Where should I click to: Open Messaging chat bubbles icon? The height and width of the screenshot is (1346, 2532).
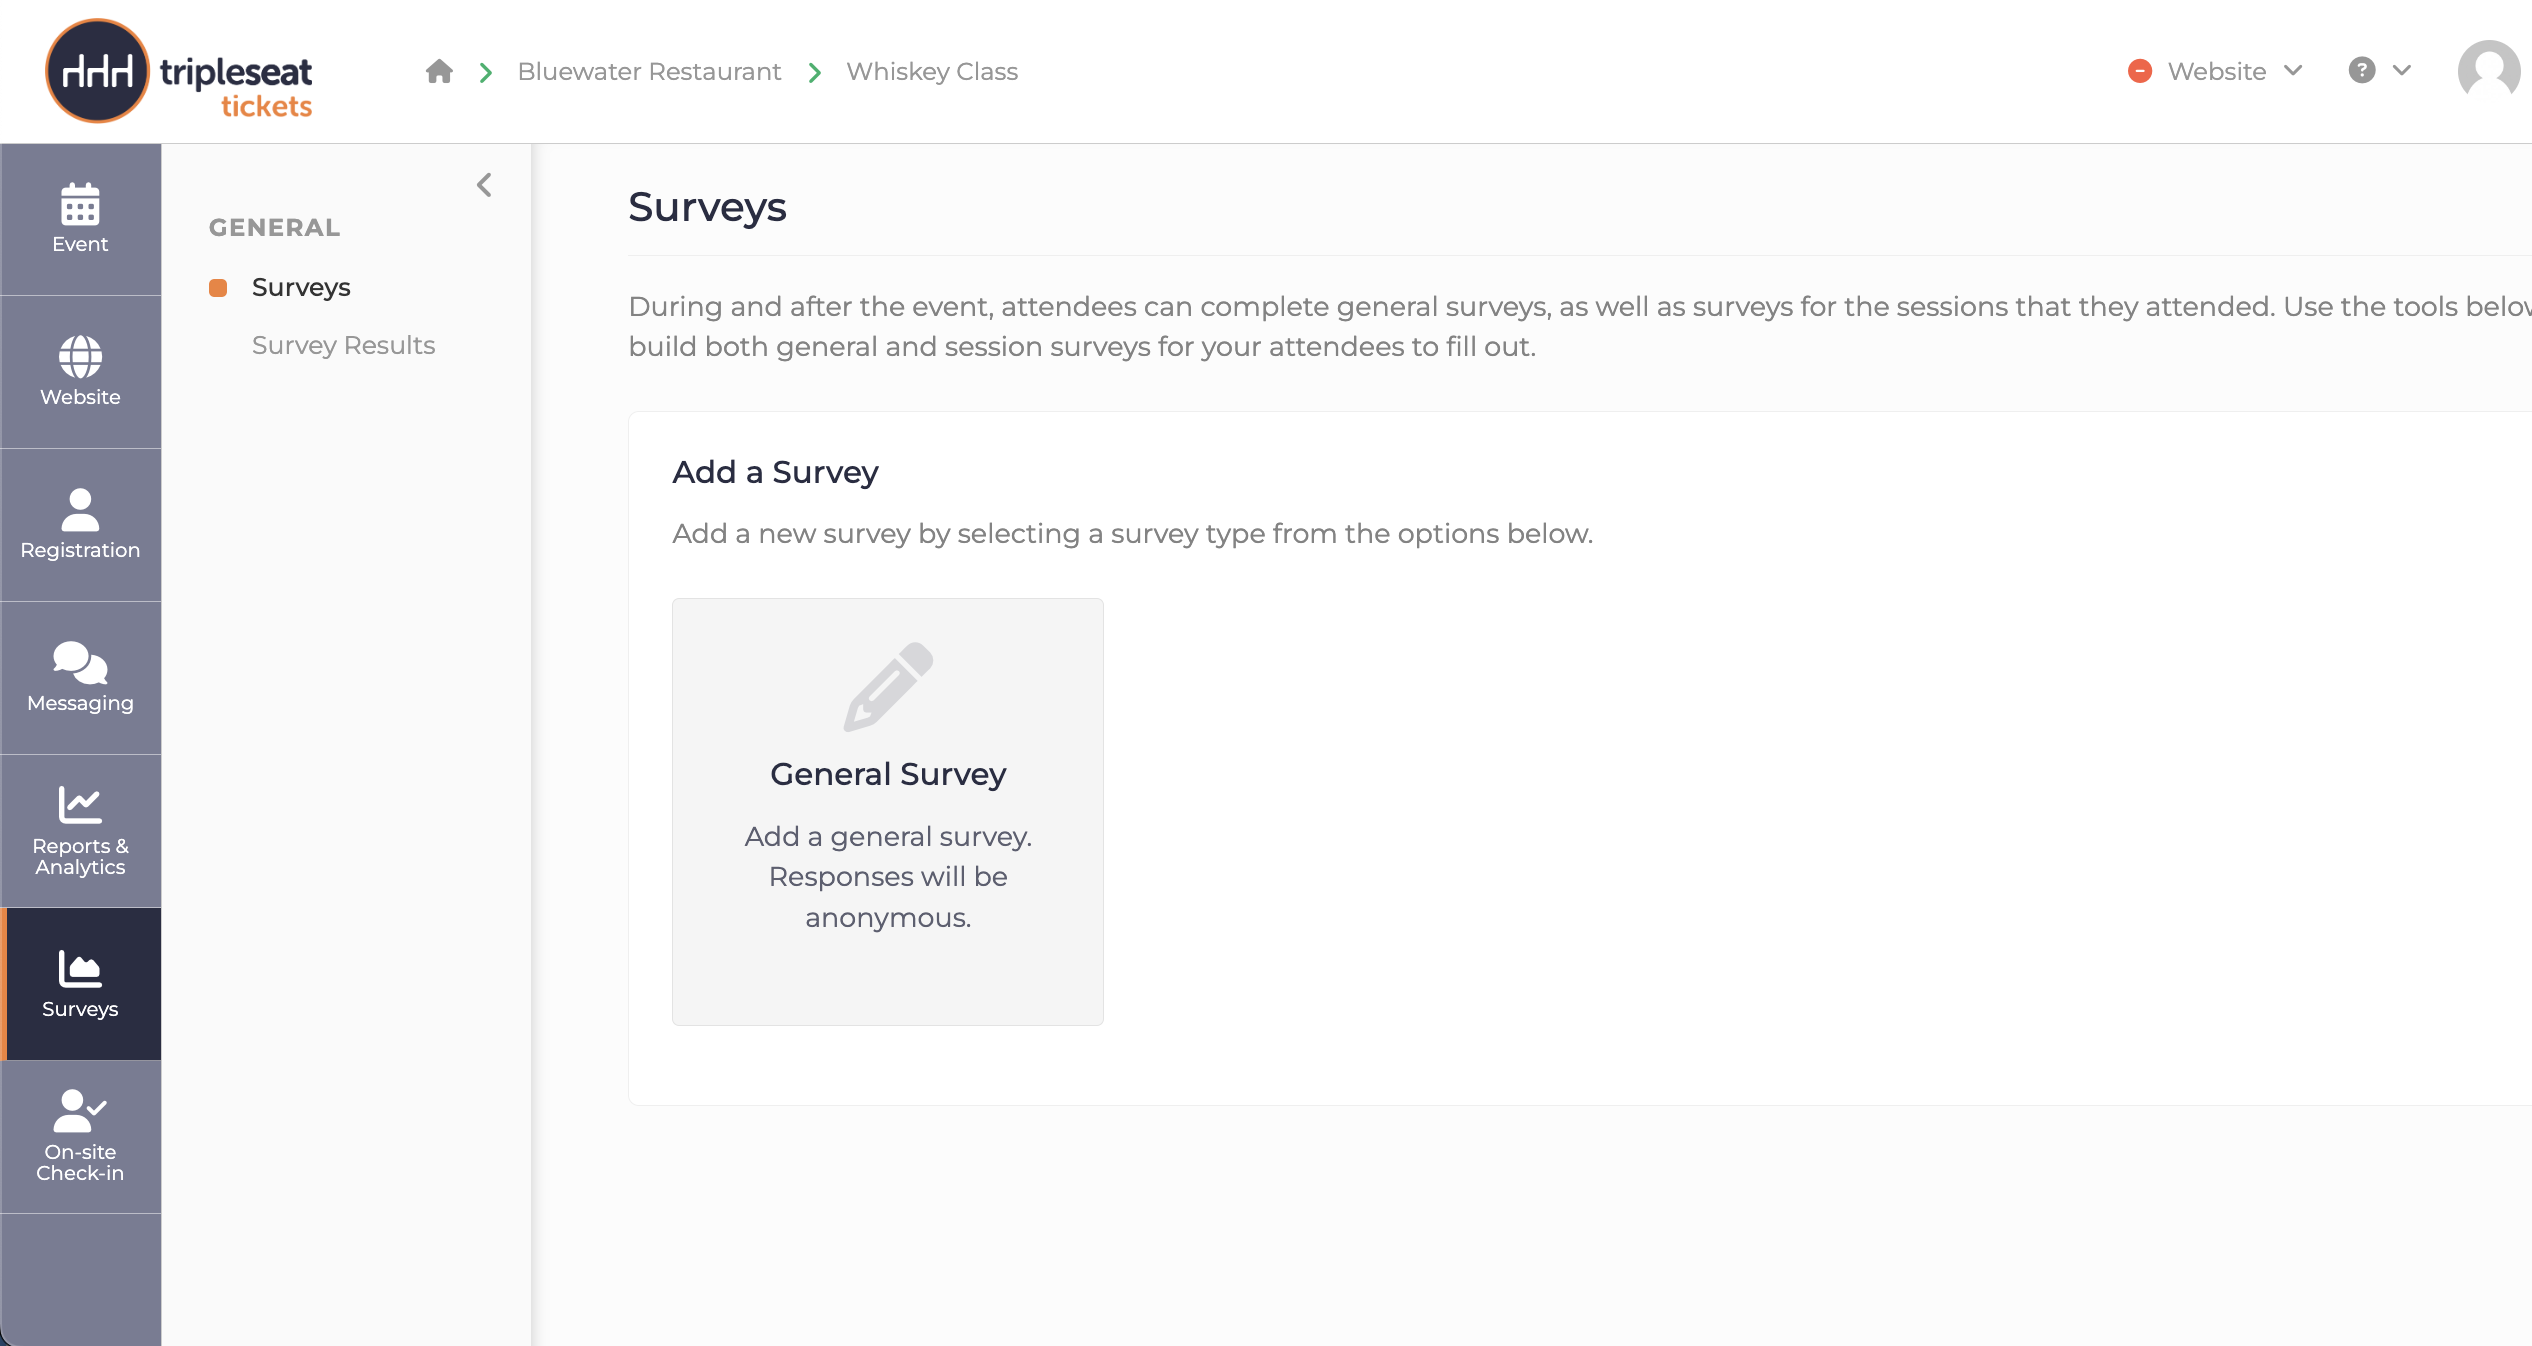pos(80,663)
